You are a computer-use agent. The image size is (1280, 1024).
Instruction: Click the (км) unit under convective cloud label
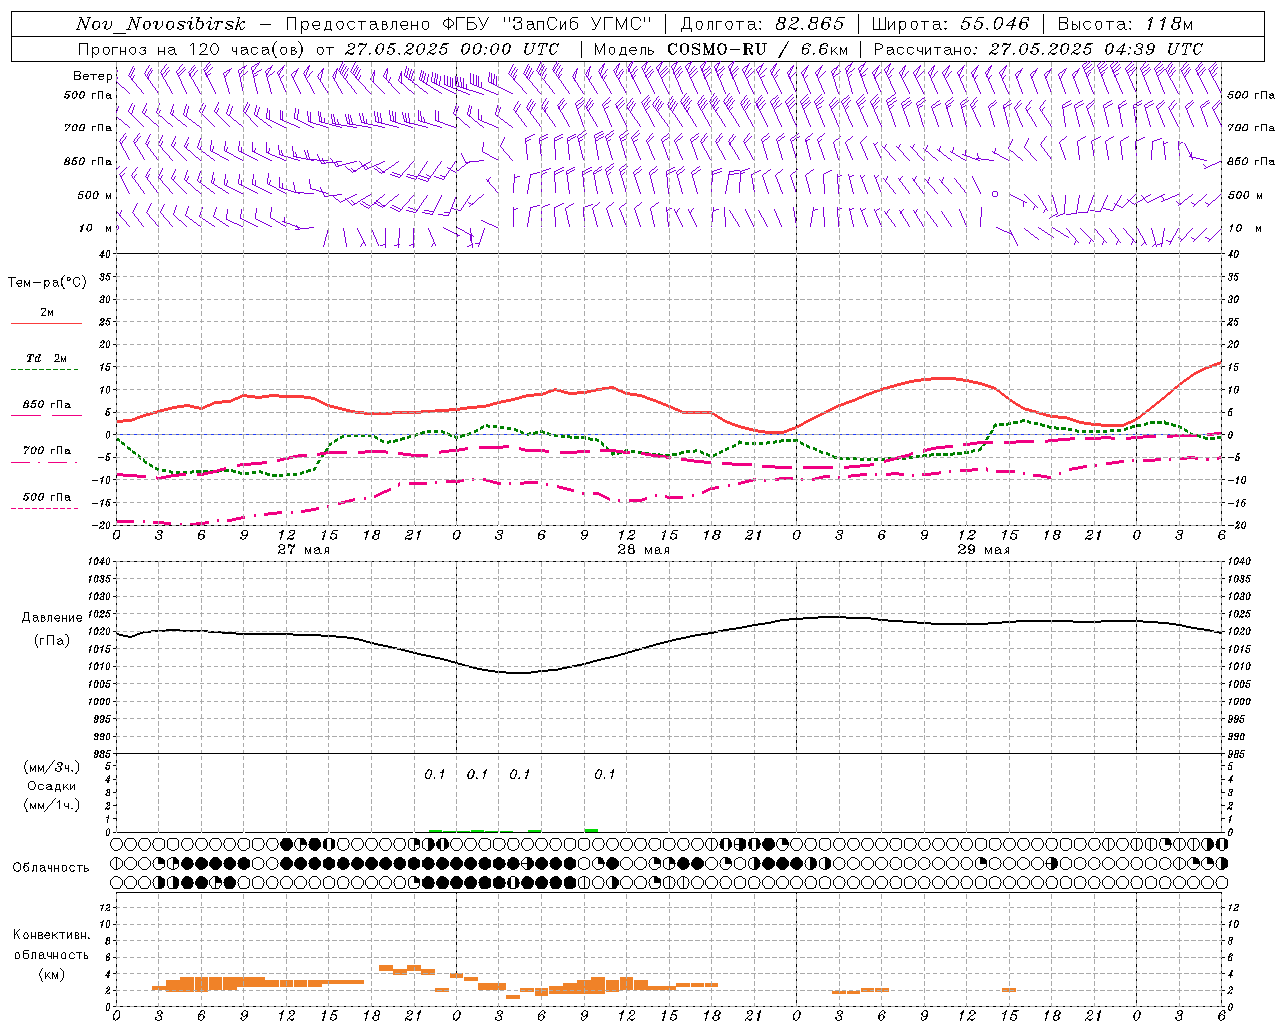tap(51, 974)
